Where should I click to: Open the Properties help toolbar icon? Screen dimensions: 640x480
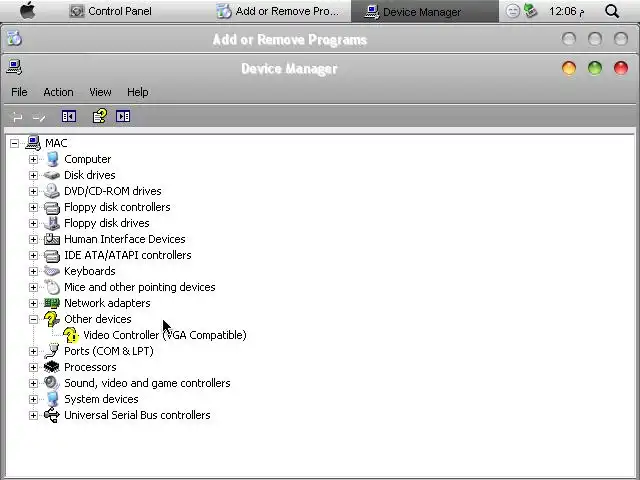pyautogui.click(x=100, y=116)
